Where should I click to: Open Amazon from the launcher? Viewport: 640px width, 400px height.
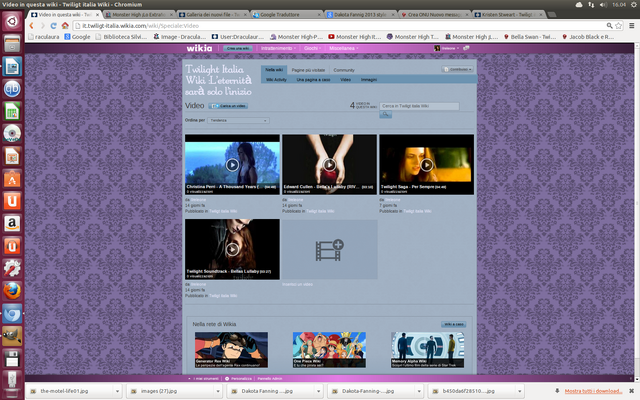[x=12, y=223]
